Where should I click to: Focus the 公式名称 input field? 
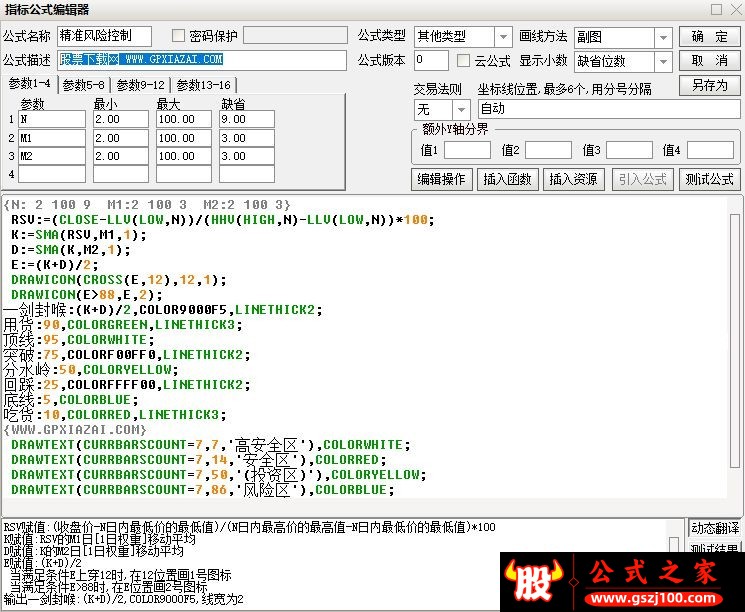click(105, 36)
